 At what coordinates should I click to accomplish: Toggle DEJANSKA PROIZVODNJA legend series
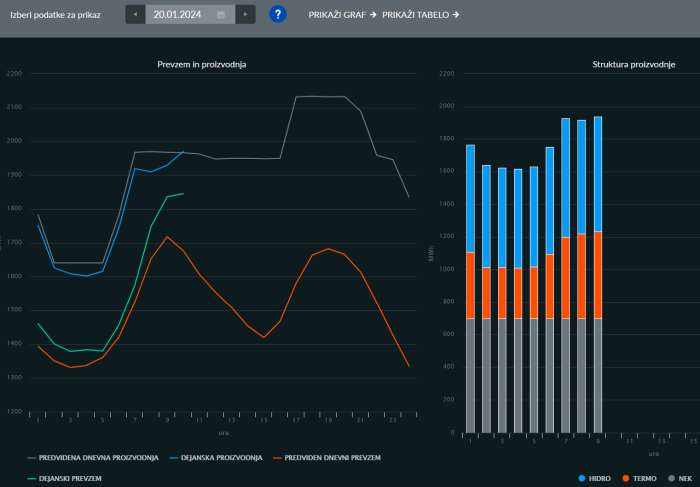pyautogui.click(x=216, y=458)
